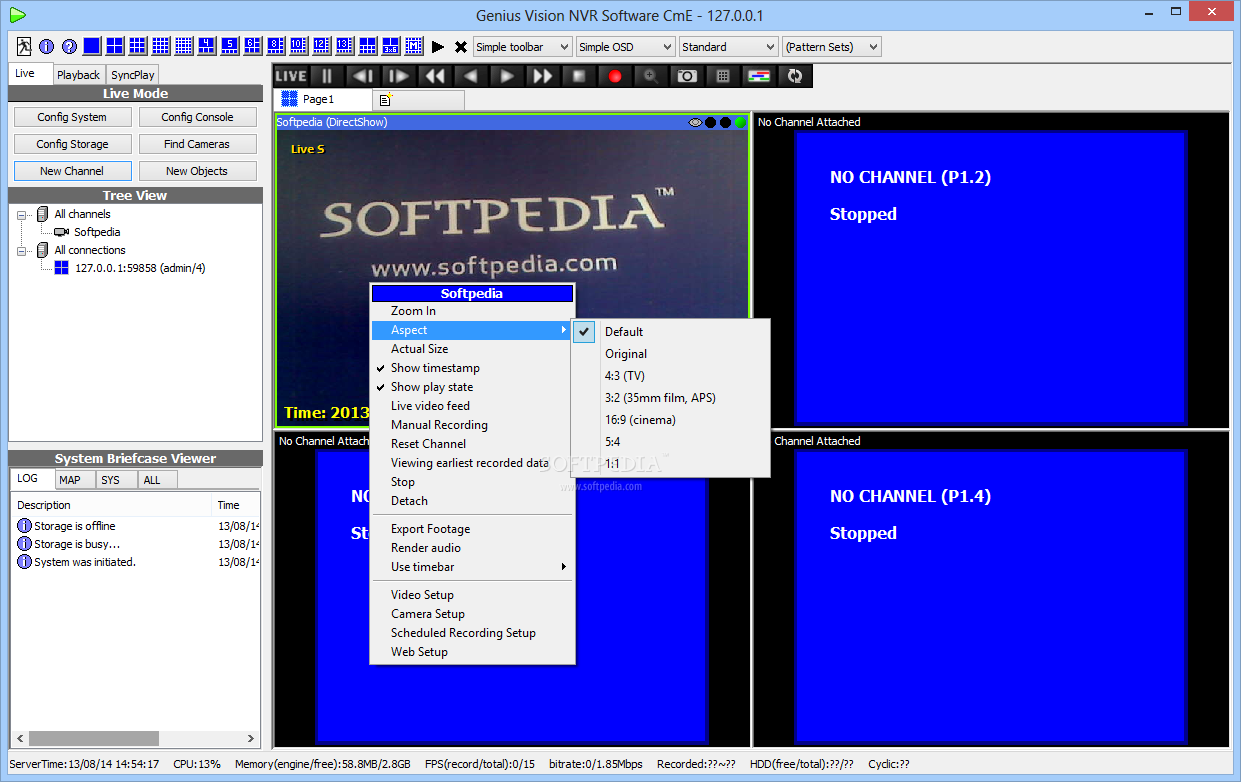This screenshot has width=1241, height=782.
Task: Take a snapshot with camera icon
Action: tap(687, 75)
